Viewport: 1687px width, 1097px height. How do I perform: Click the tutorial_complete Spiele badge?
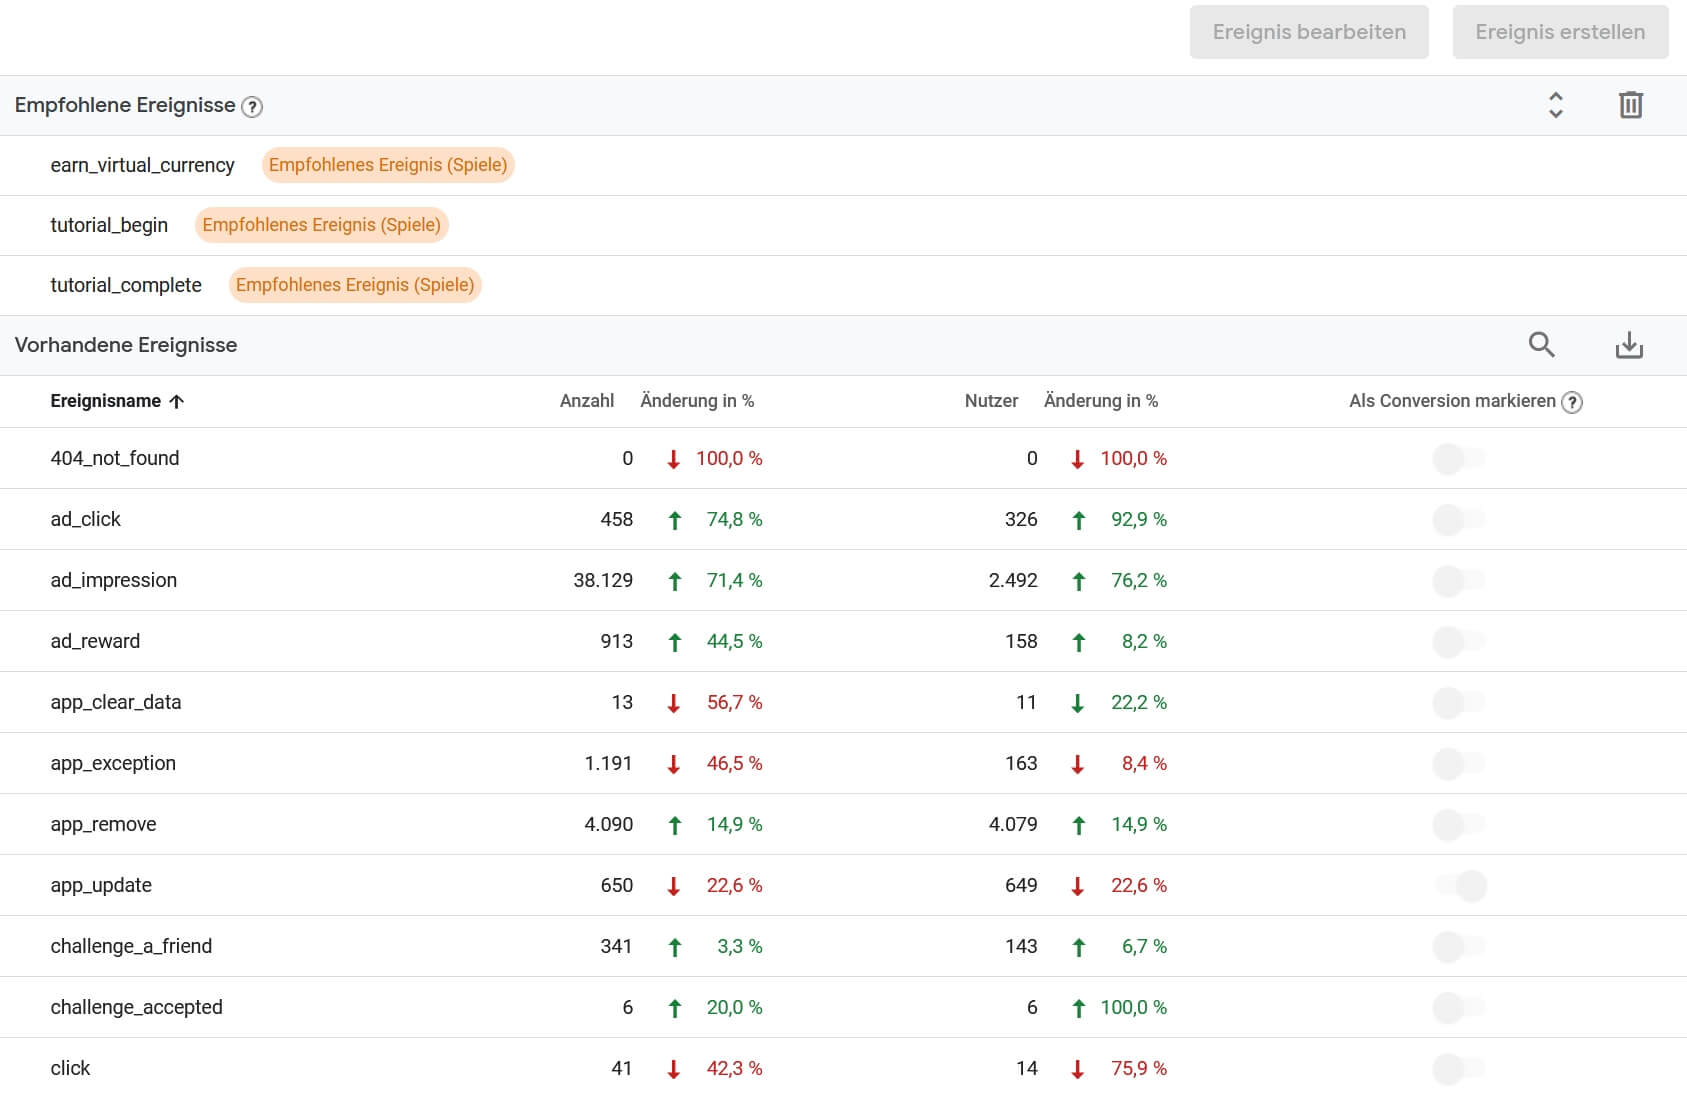355,285
